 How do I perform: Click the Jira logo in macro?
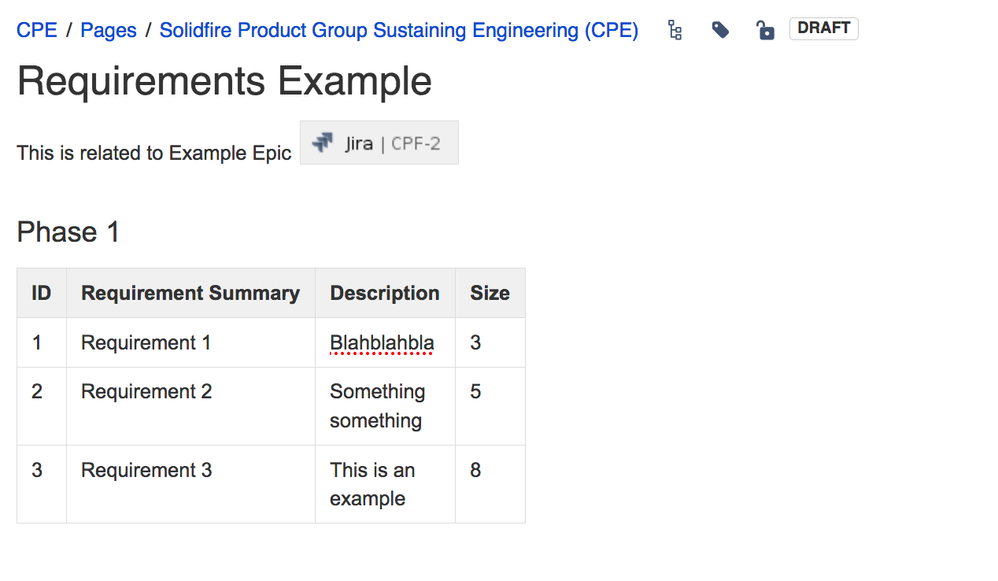322,143
